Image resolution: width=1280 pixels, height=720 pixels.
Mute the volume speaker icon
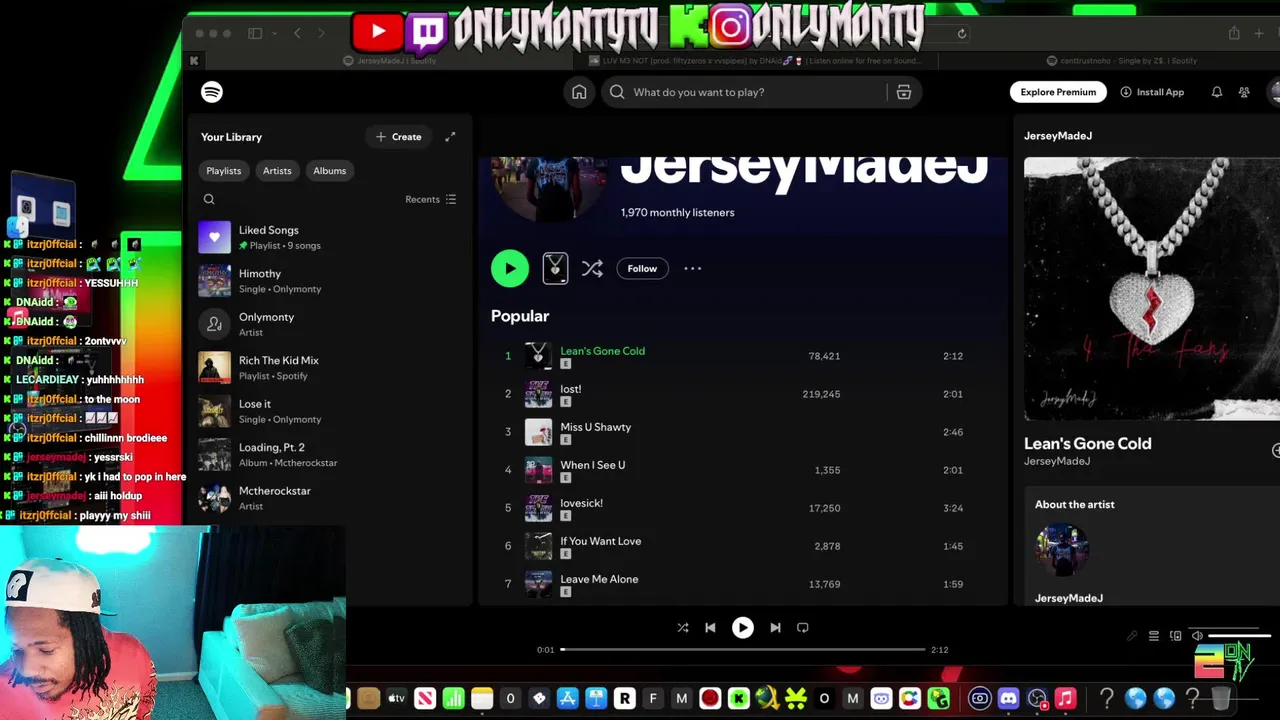point(1197,636)
